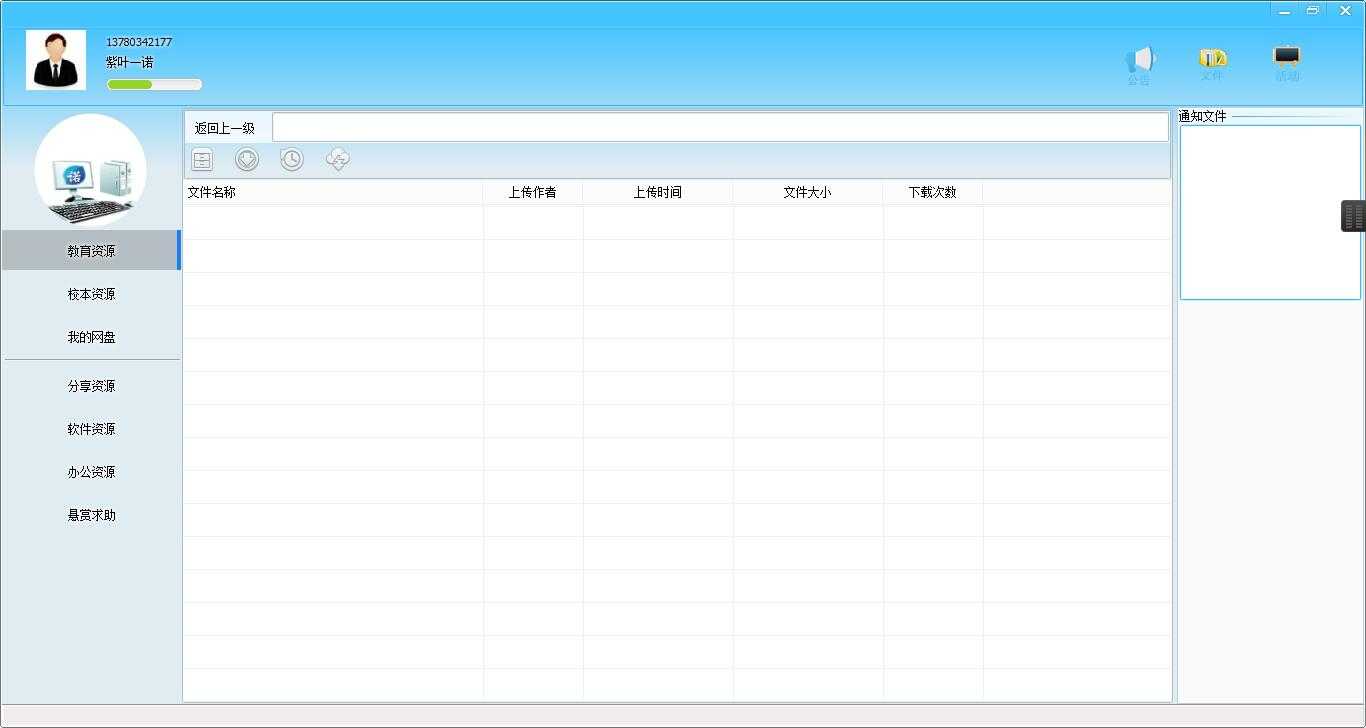Click the clock history toolbar icon
This screenshot has width=1366, height=728.
[x=292, y=159]
